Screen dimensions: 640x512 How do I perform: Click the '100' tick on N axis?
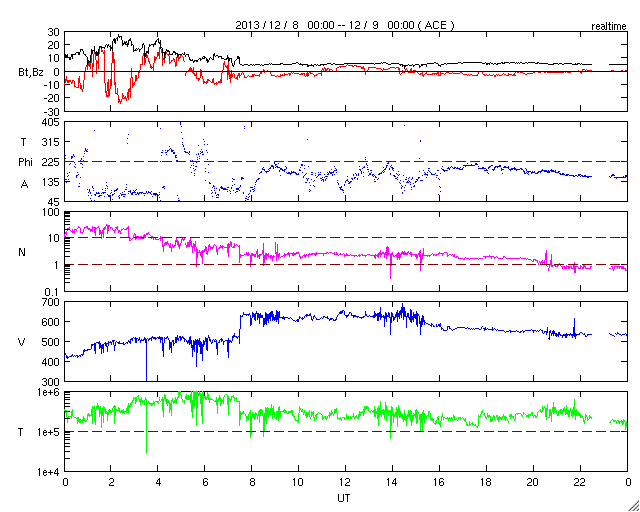(51, 213)
